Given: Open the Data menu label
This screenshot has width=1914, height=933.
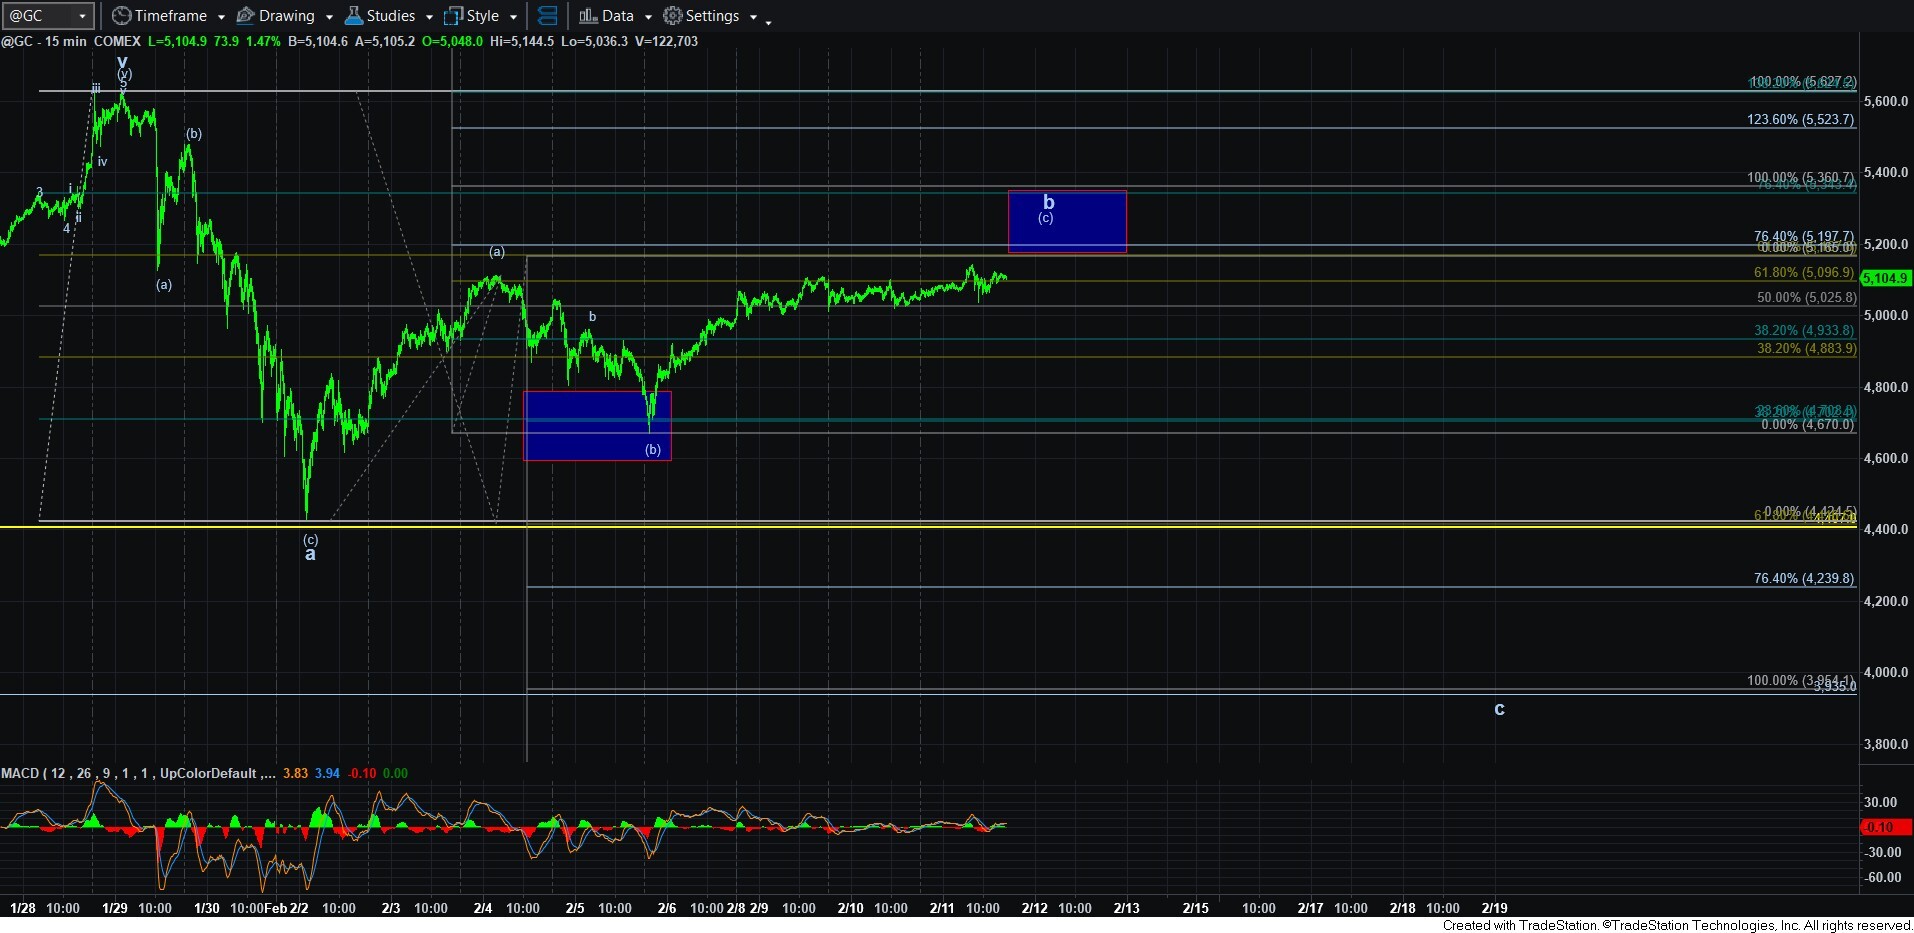Looking at the screenshot, I should point(618,16).
